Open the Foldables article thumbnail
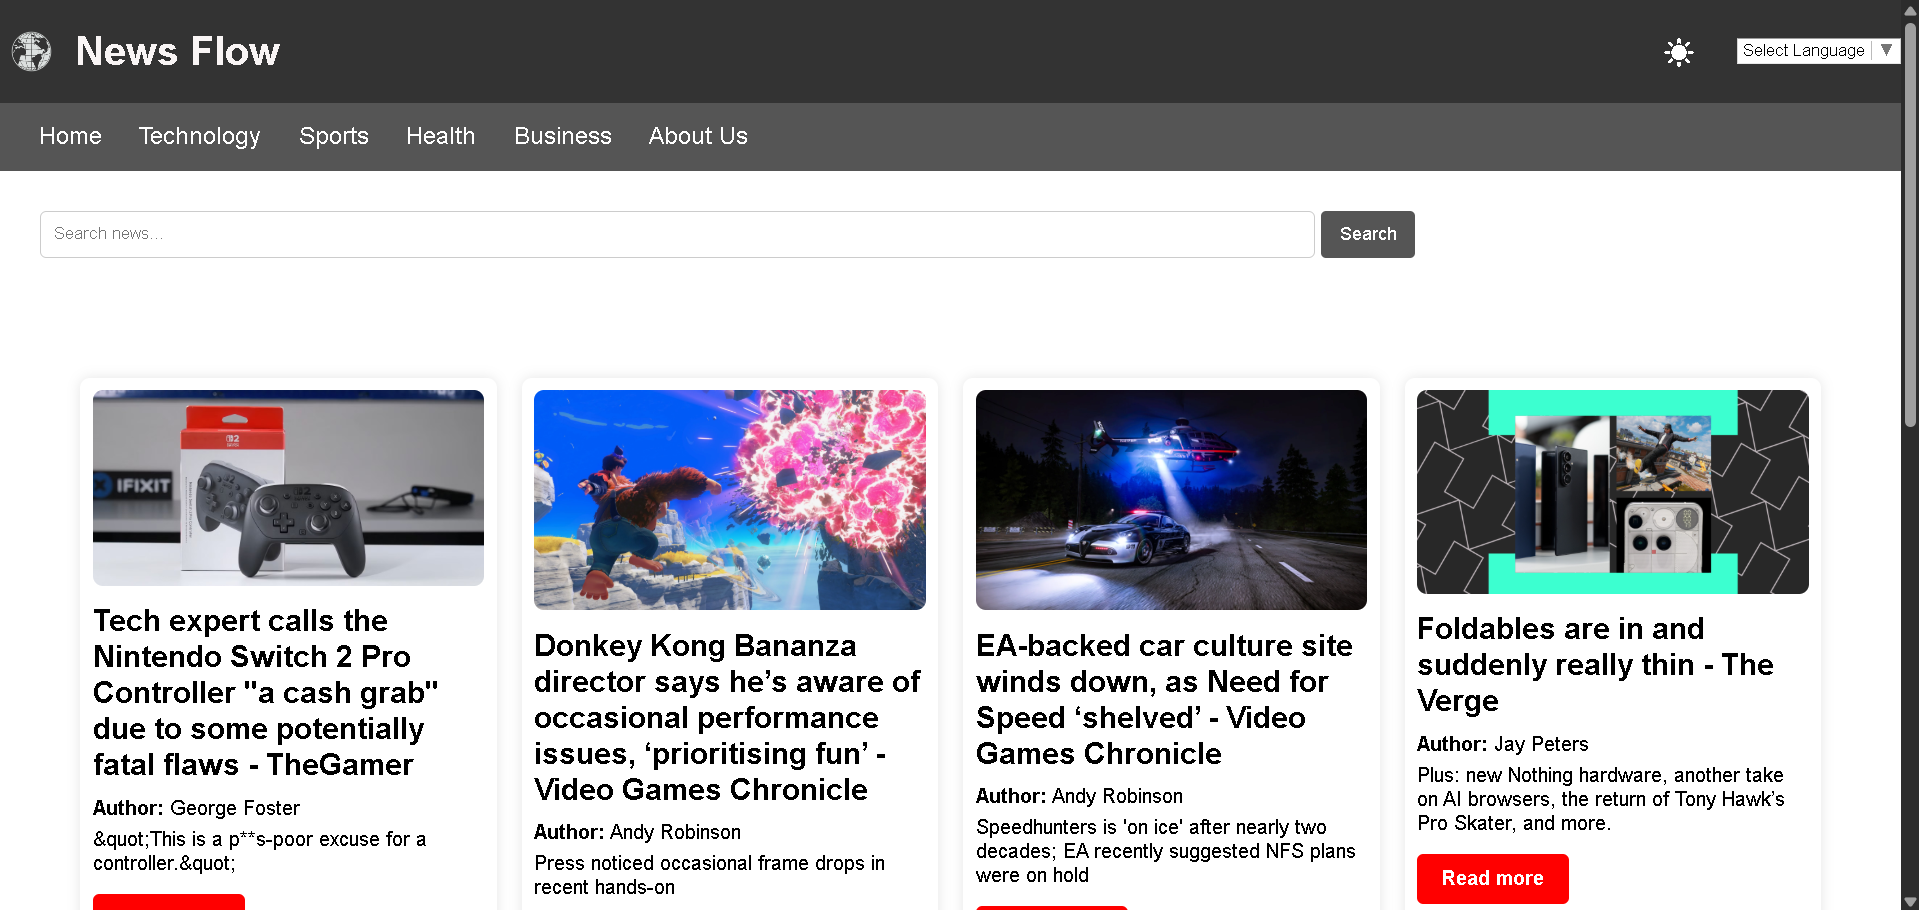 coord(1613,492)
